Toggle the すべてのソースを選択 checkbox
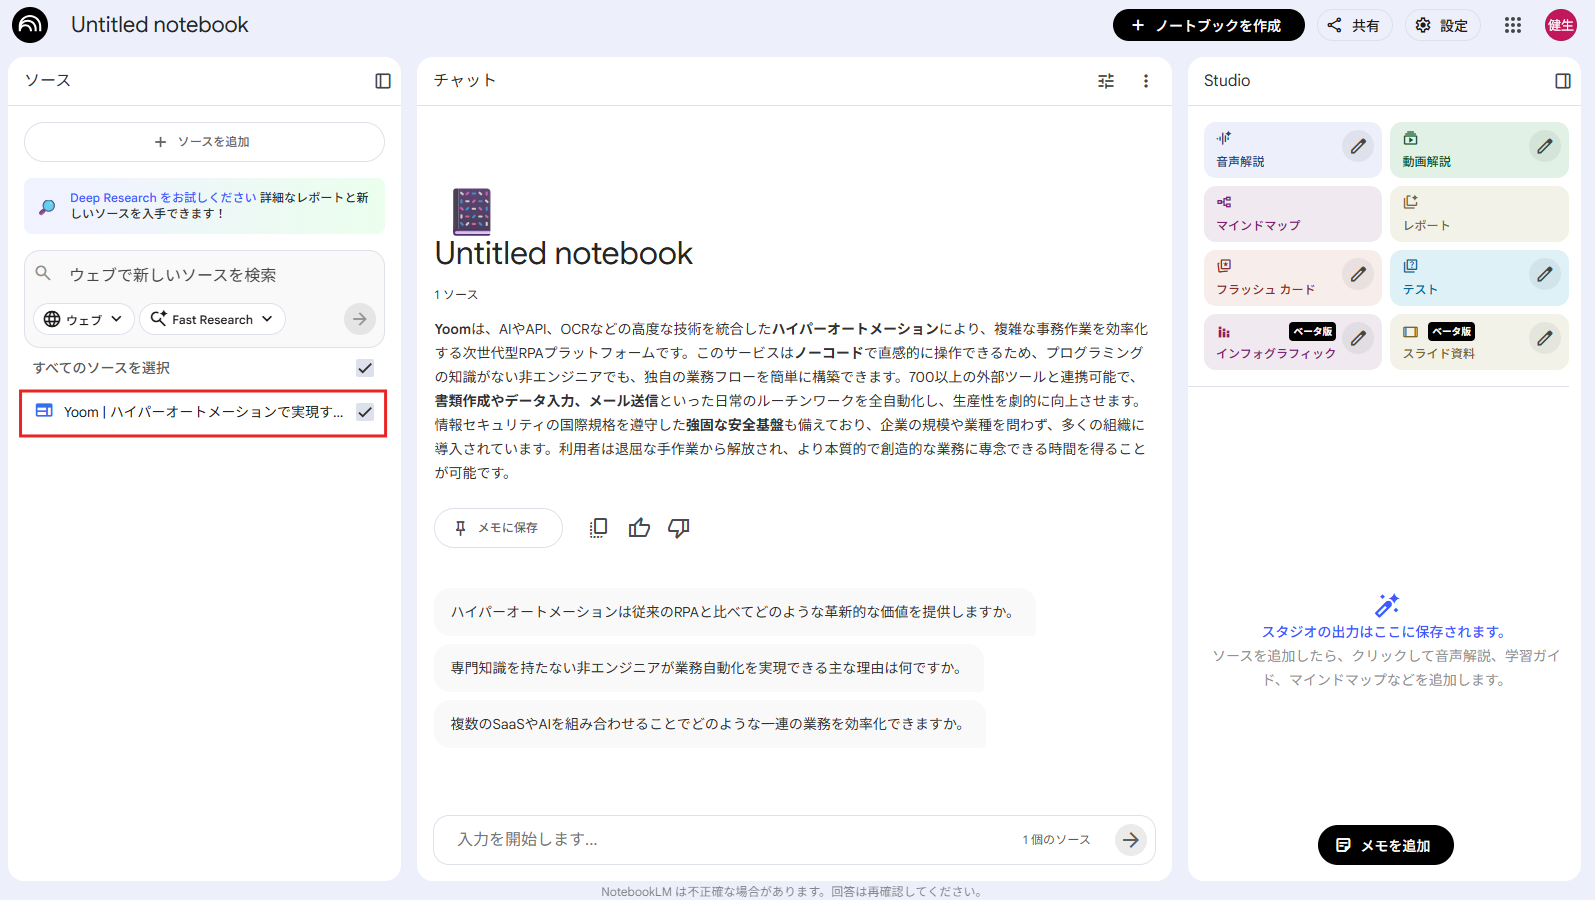1595x900 pixels. pyautogui.click(x=365, y=368)
